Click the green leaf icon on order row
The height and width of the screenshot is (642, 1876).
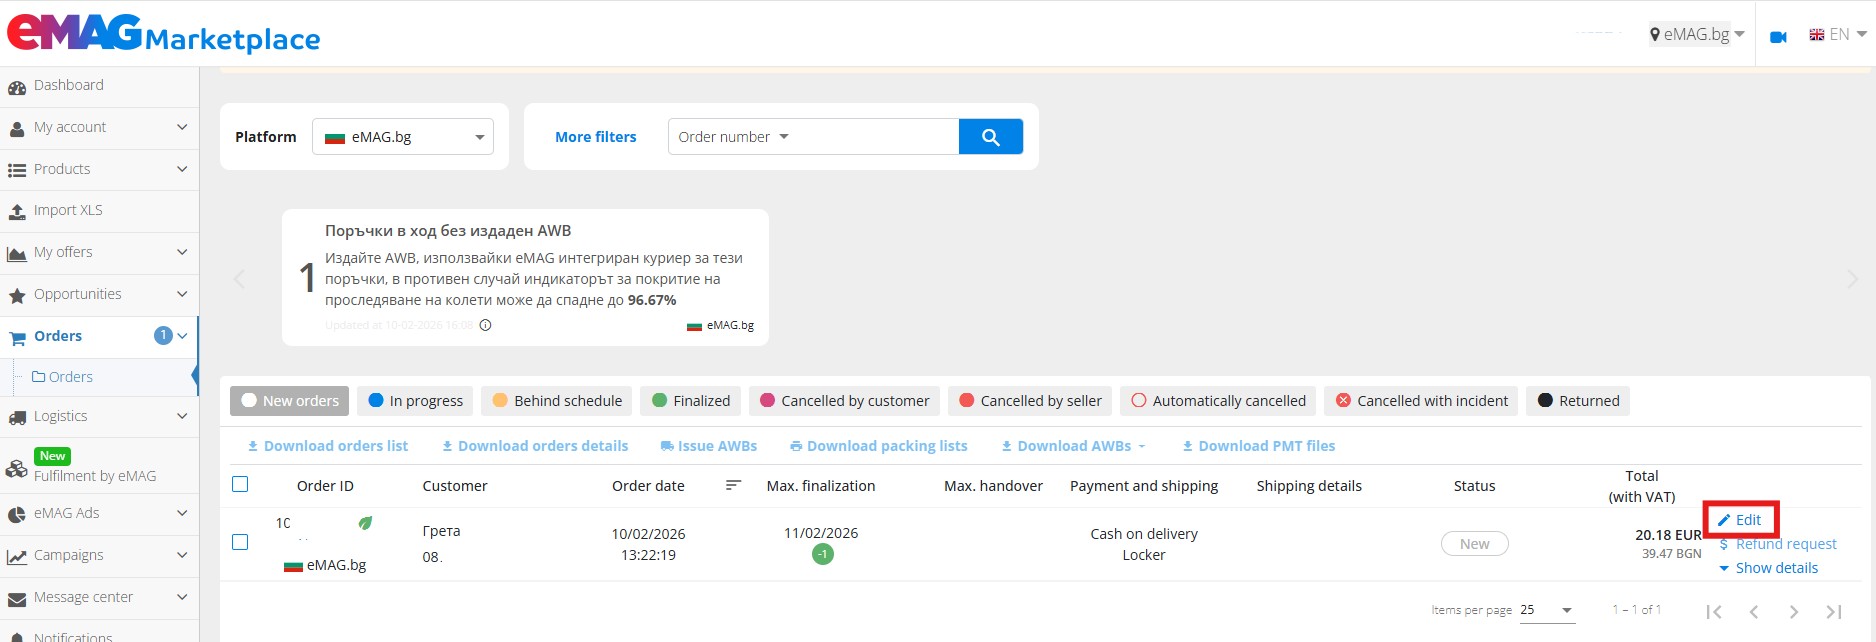click(366, 523)
